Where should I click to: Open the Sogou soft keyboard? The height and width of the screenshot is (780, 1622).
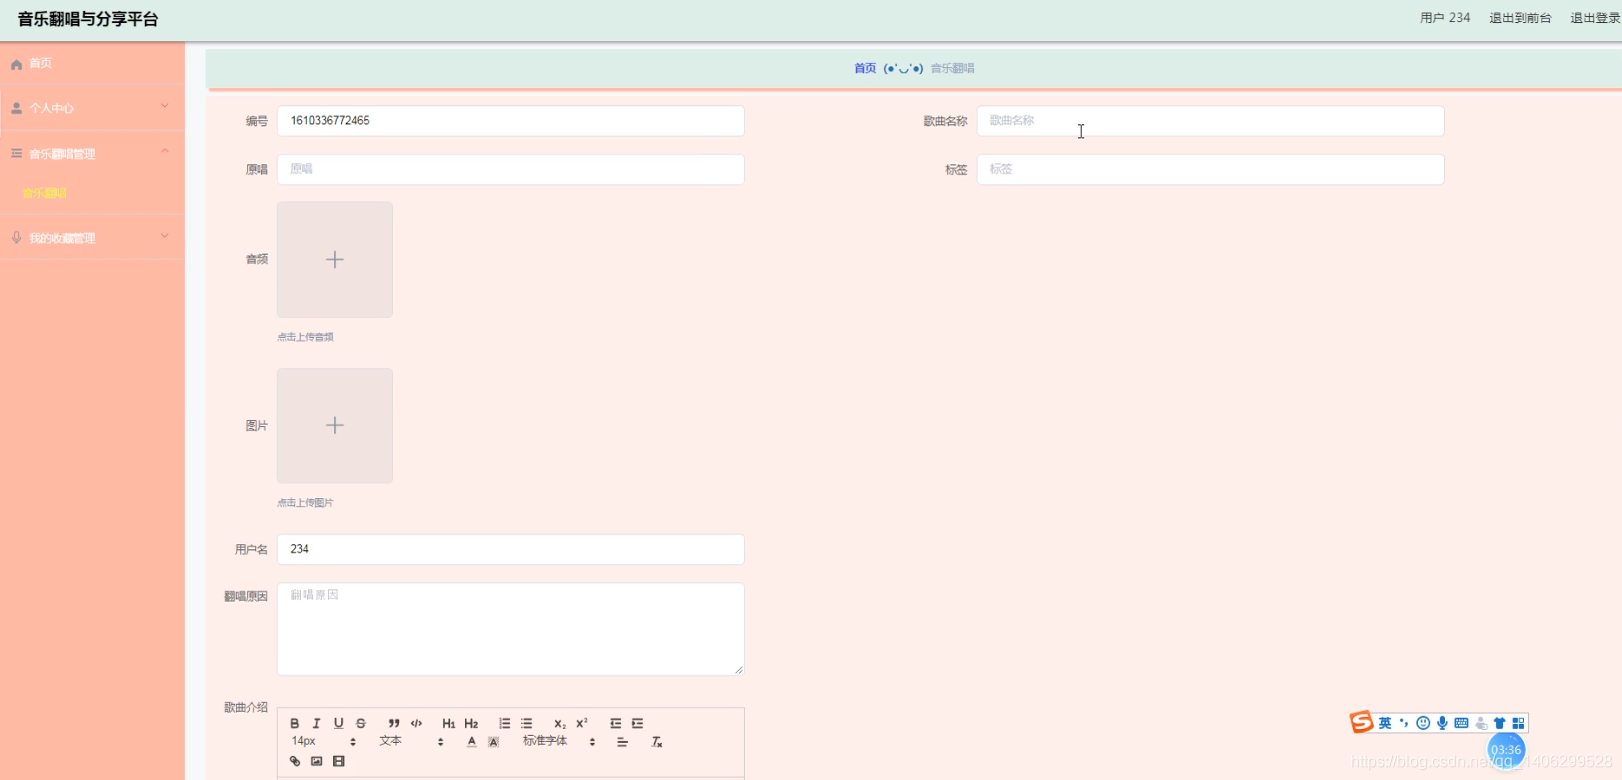pos(1462,723)
